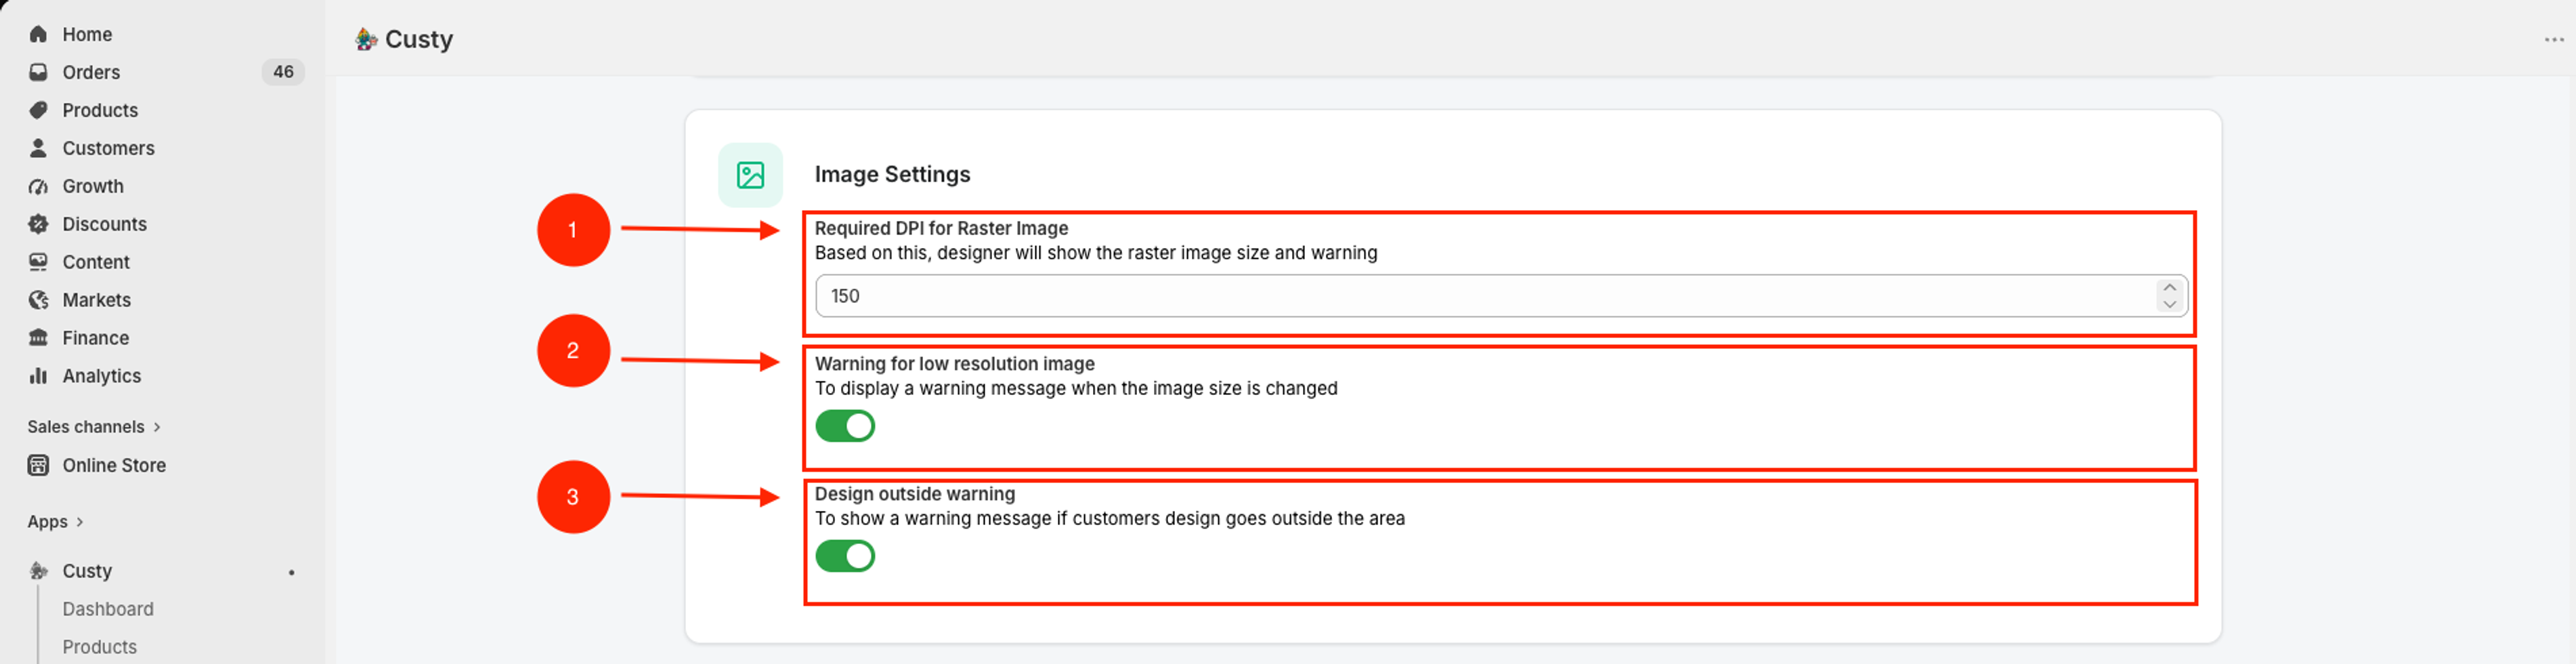Open the Markets page link

[x=96, y=300]
